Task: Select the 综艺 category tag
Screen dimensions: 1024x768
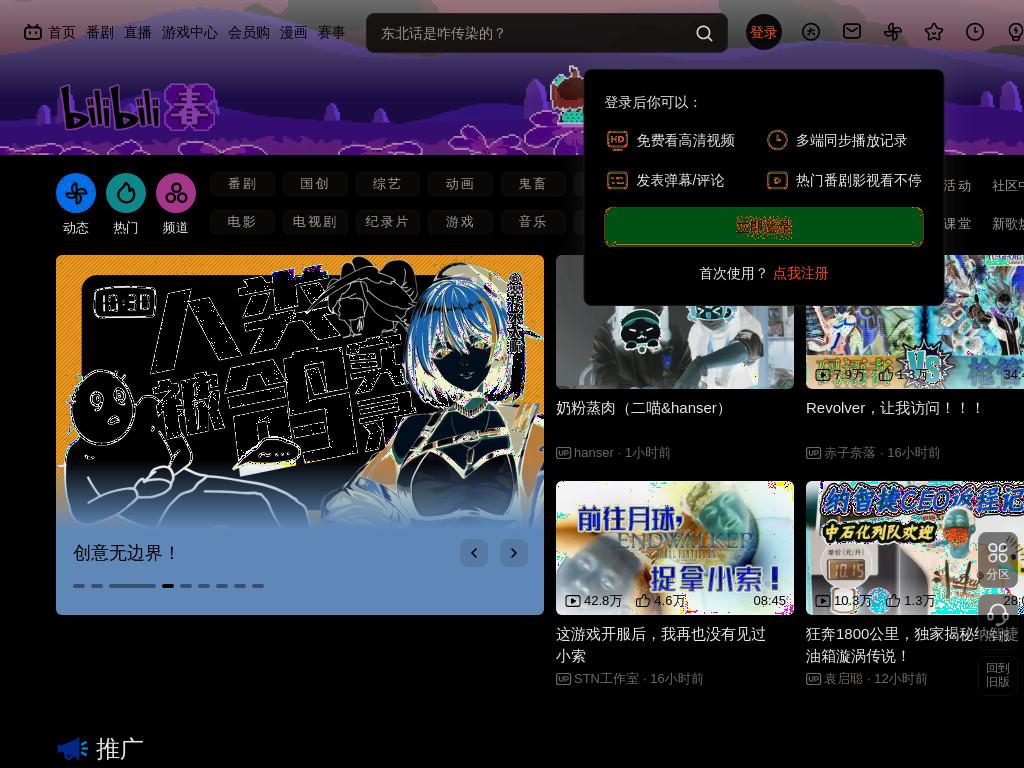Action: point(387,184)
